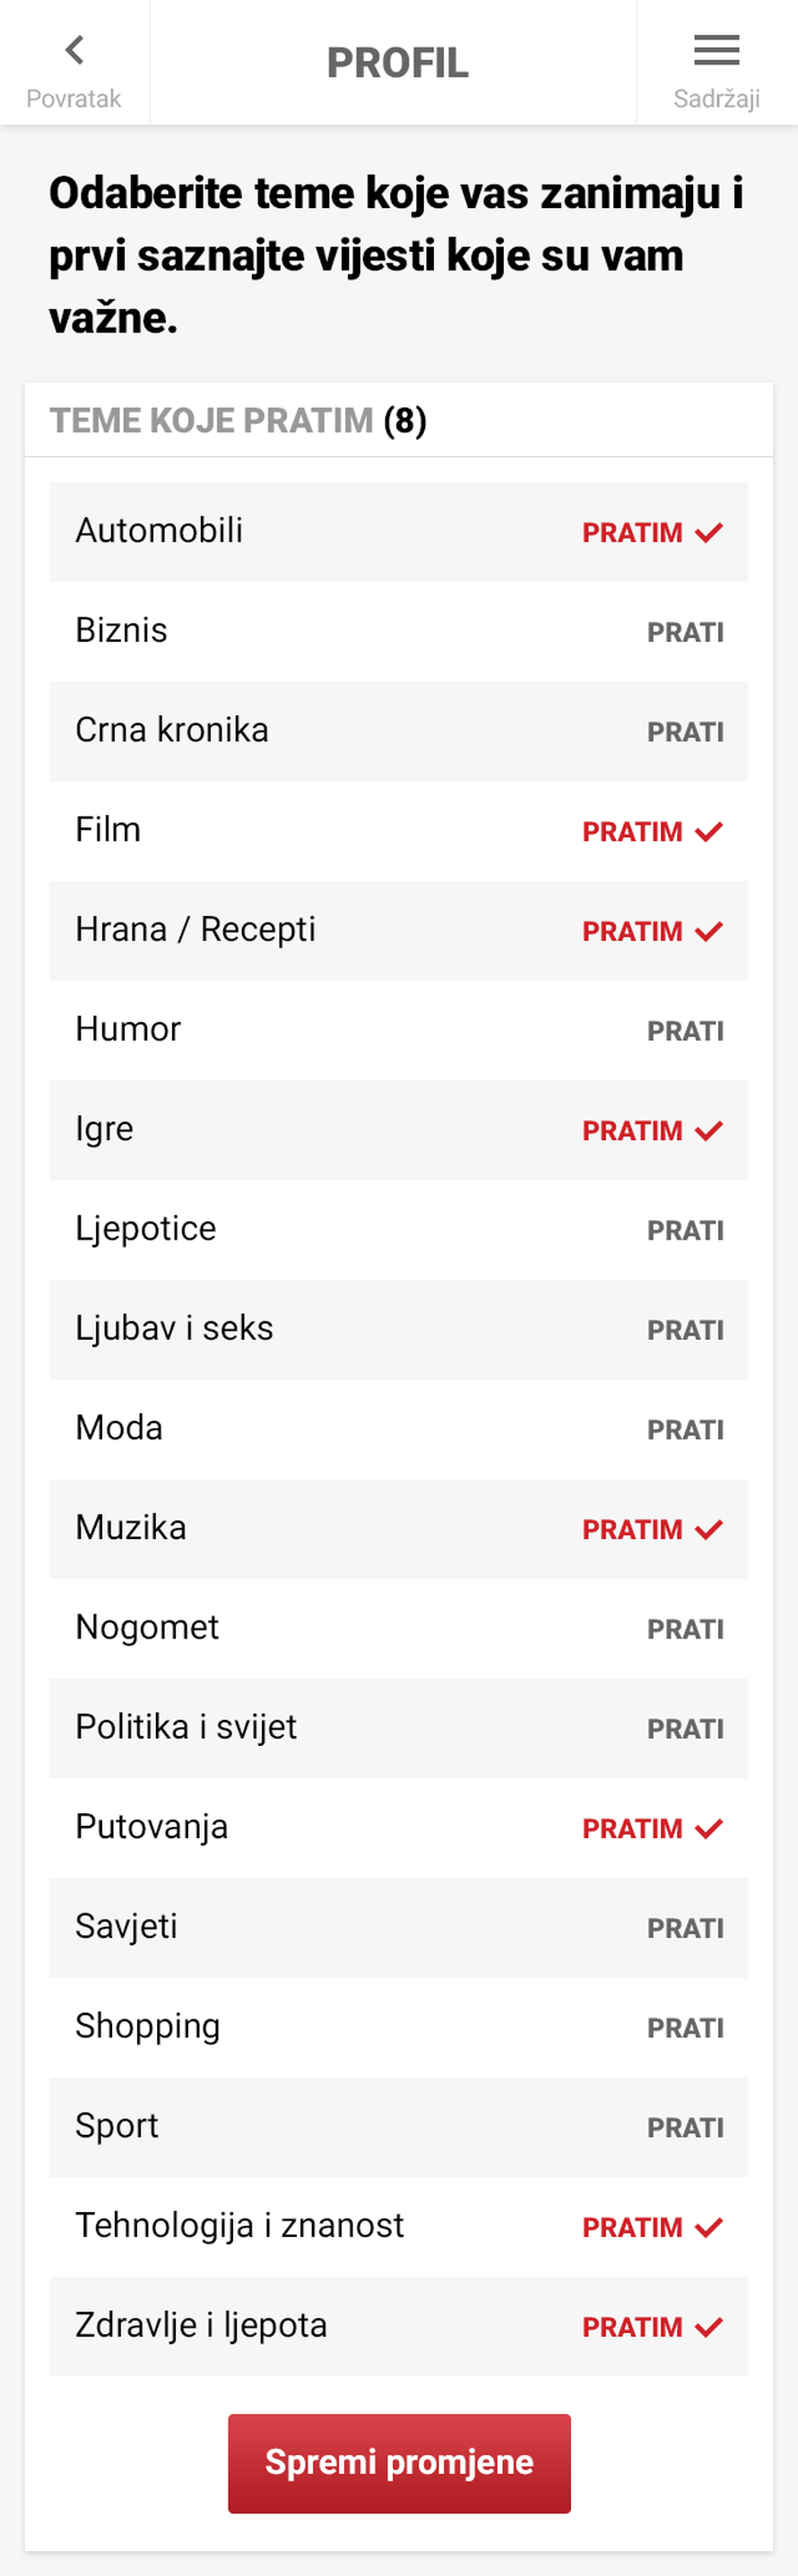Enable following Politika i svijet
This screenshot has width=798, height=2576.
(x=687, y=1728)
